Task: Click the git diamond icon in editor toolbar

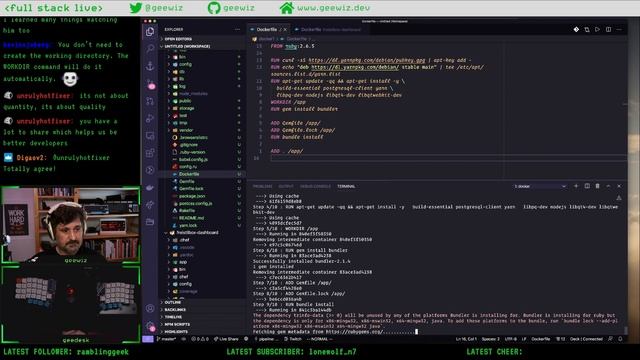Action: (576, 29)
